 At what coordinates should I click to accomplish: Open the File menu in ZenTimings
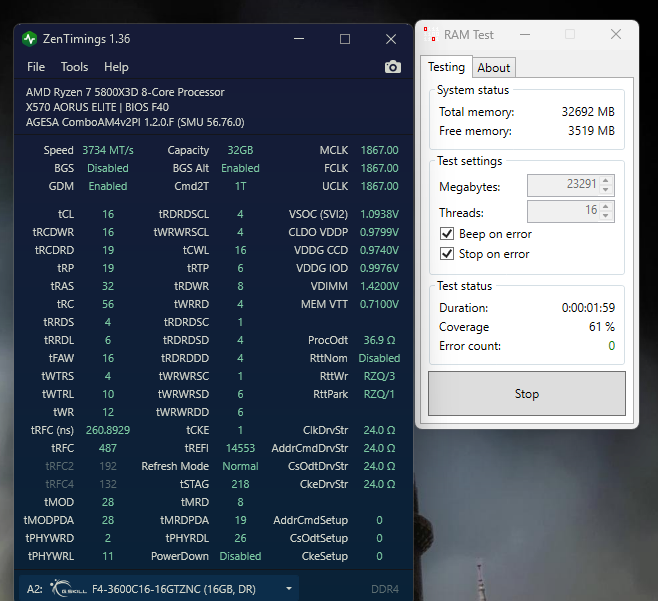[36, 67]
